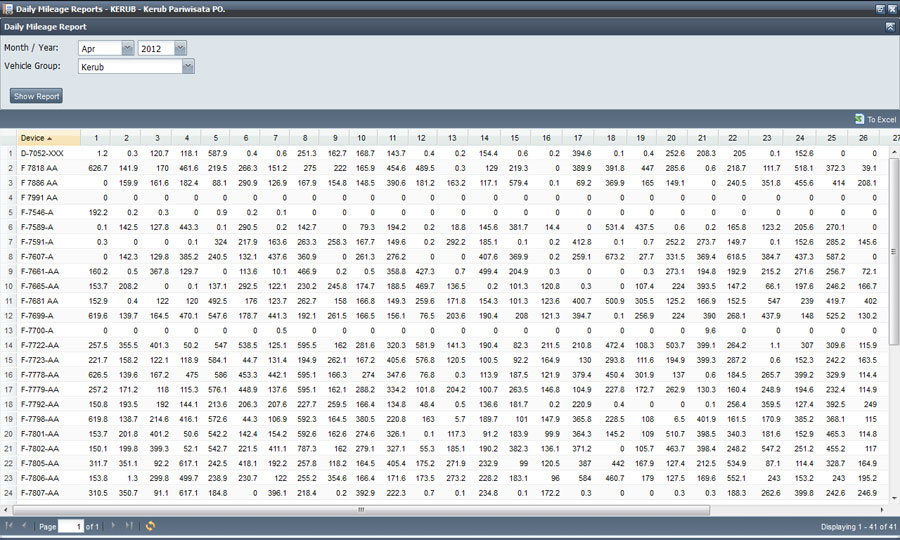
Task: Click the next page arrow icon
Action: point(113,526)
